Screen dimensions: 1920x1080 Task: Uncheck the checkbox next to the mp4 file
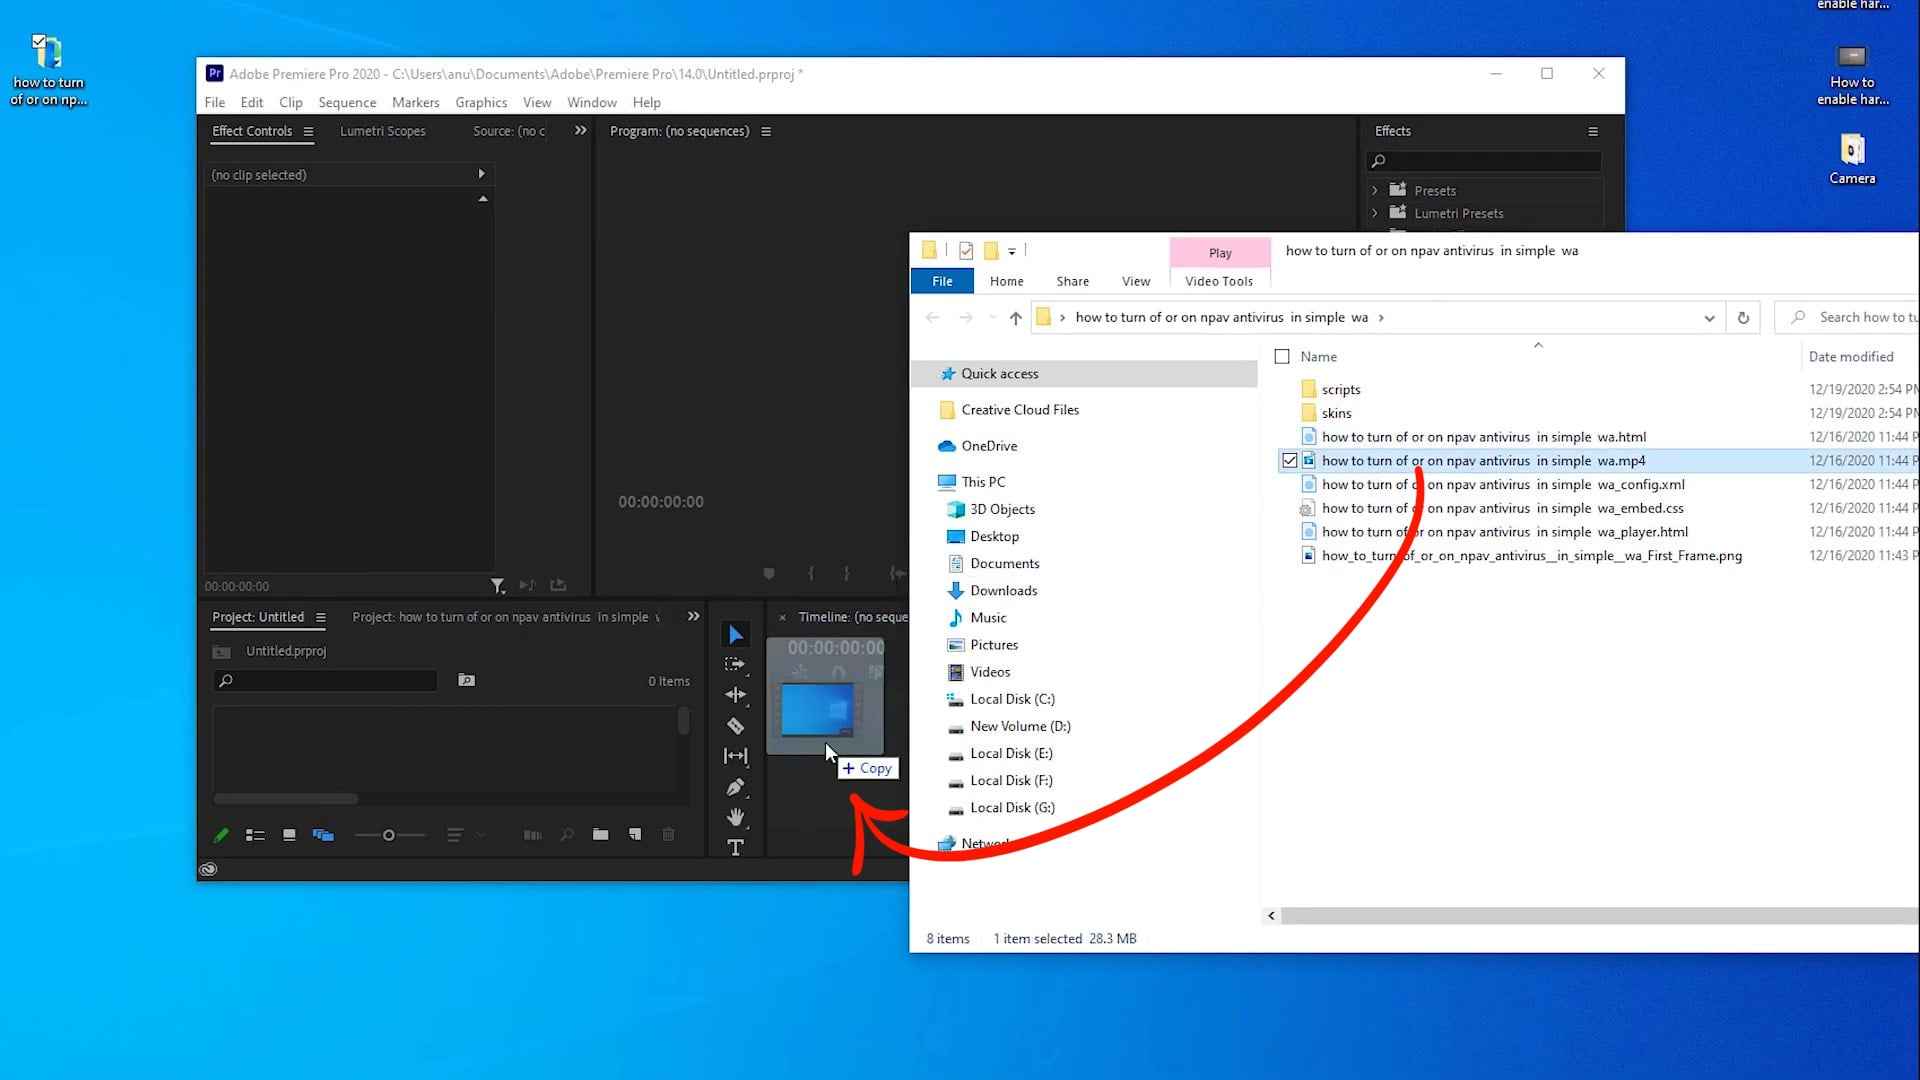pyautogui.click(x=1289, y=461)
